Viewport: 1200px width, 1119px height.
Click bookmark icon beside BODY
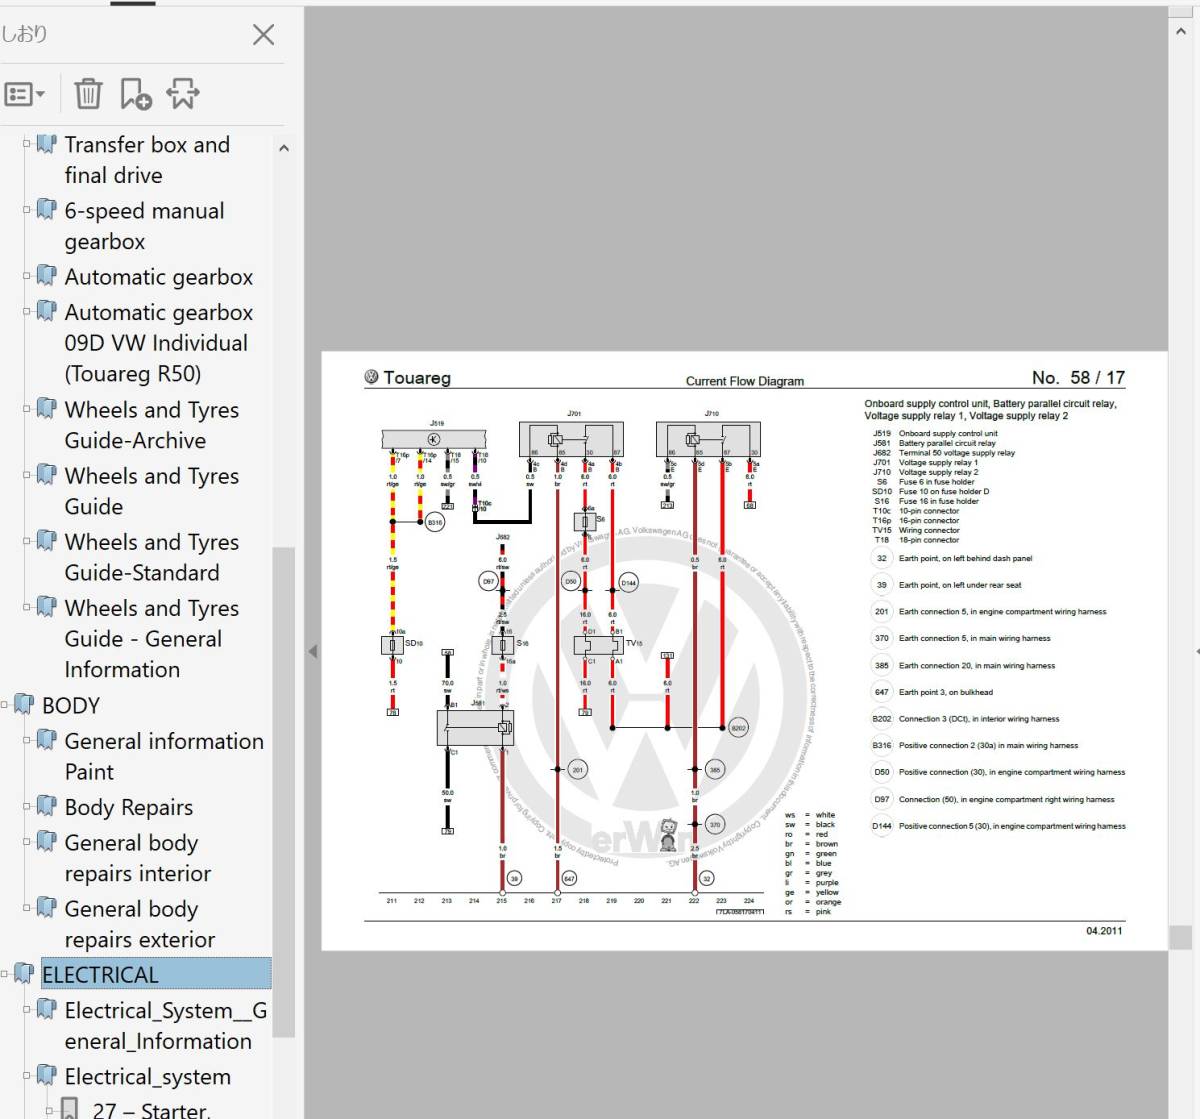(24, 704)
